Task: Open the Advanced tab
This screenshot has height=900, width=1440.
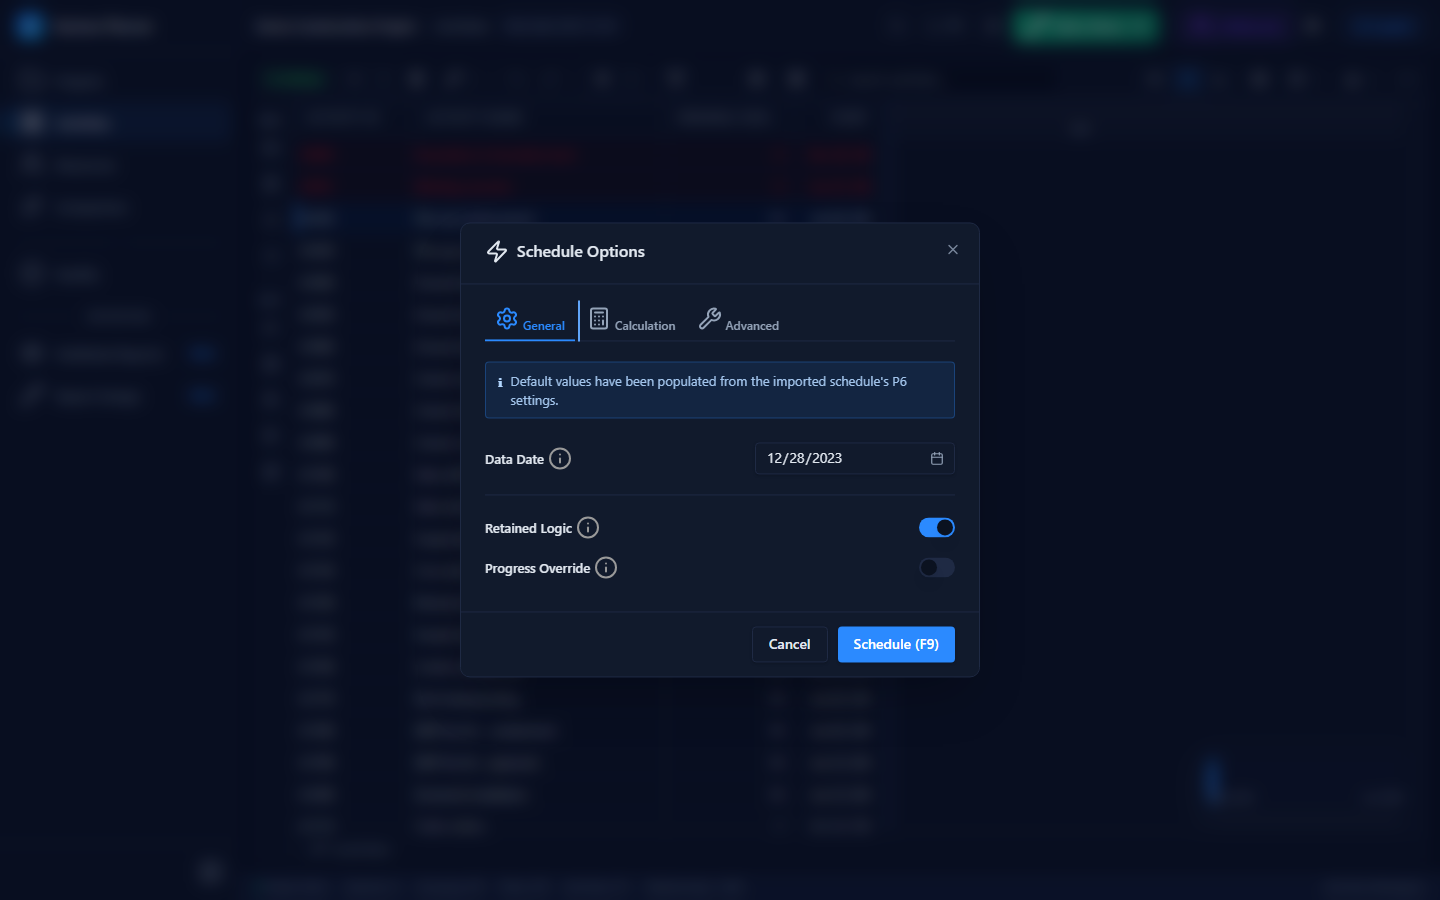Action: [x=739, y=321]
